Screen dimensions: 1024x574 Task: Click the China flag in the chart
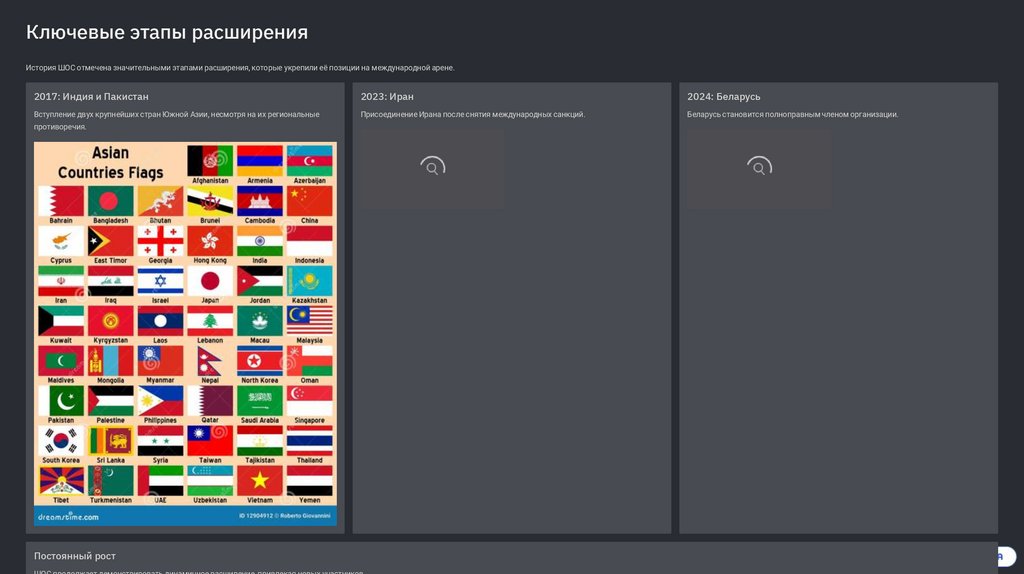click(309, 201)
